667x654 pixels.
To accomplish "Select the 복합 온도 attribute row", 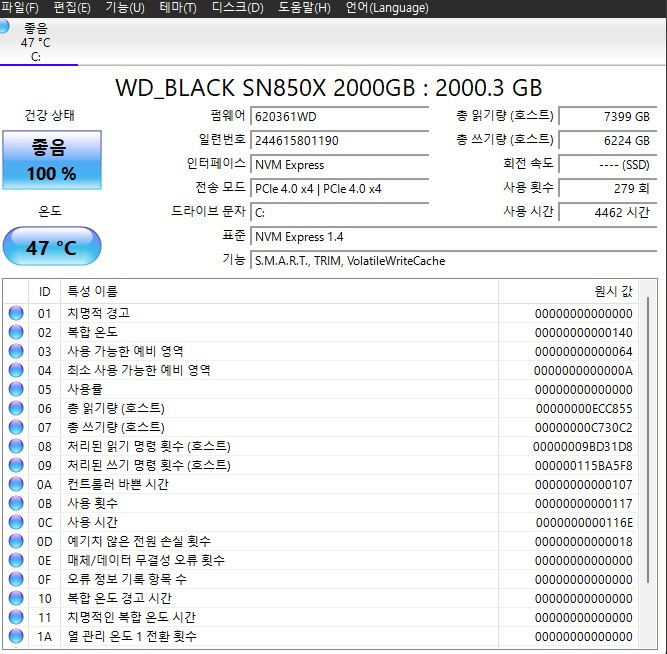I will pos(321,332).
